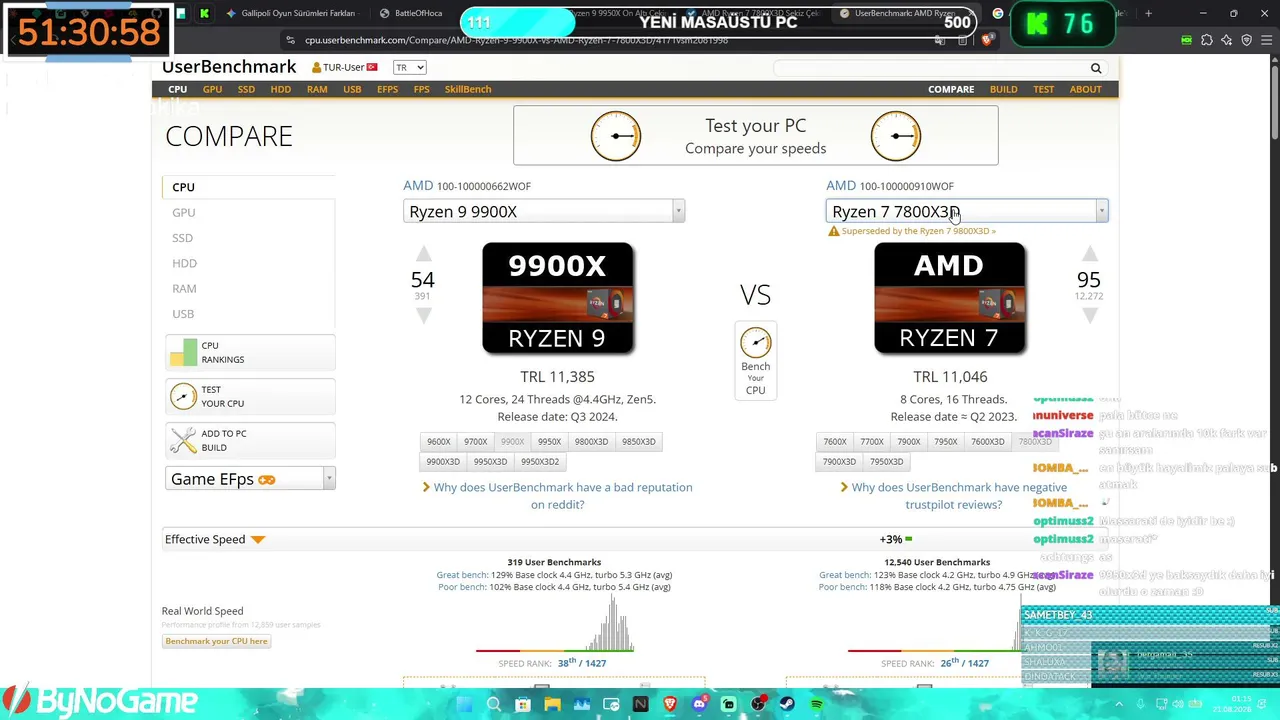
Task: Click the 9950X3D2 chip button
Action: tap(540, 461)
